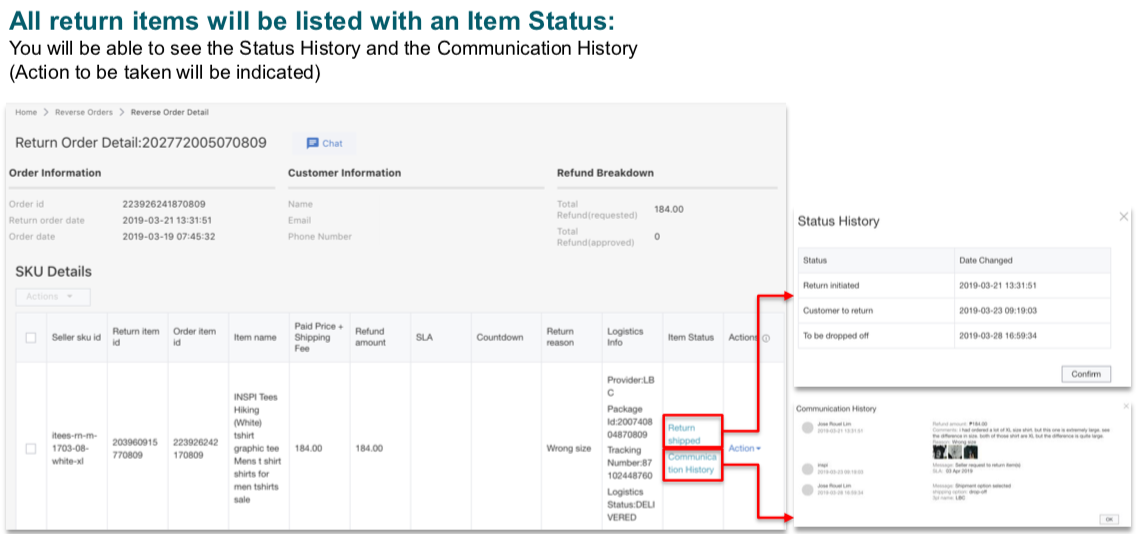
Task: Tick the select-all checkbox in table header
Action: (31, 338)
